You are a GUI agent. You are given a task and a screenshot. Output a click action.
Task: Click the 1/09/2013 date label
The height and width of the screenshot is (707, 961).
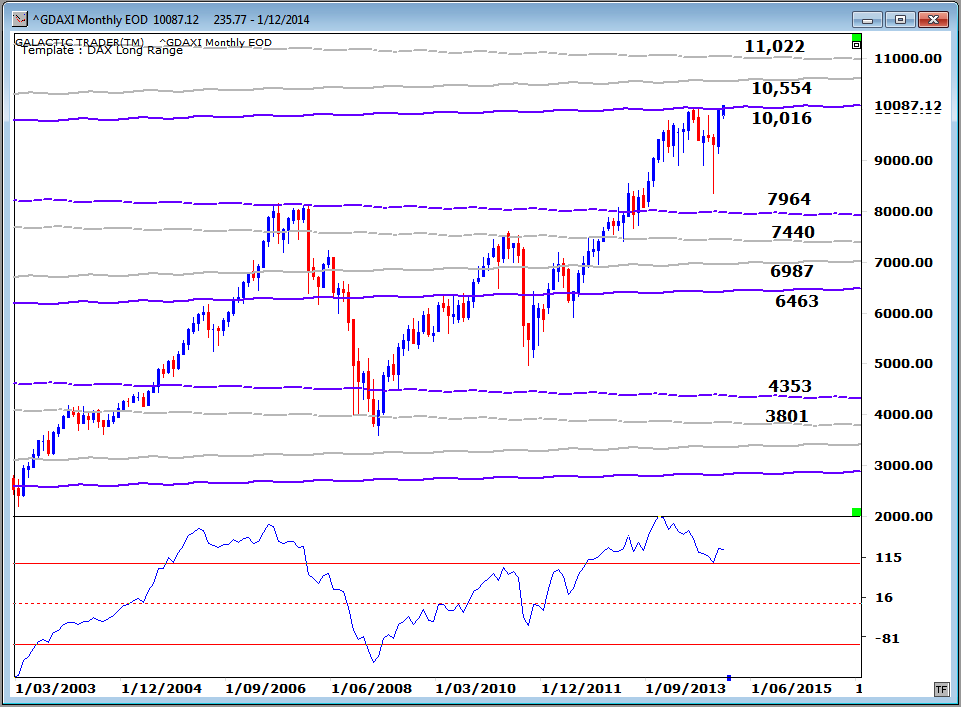point(685,689)
